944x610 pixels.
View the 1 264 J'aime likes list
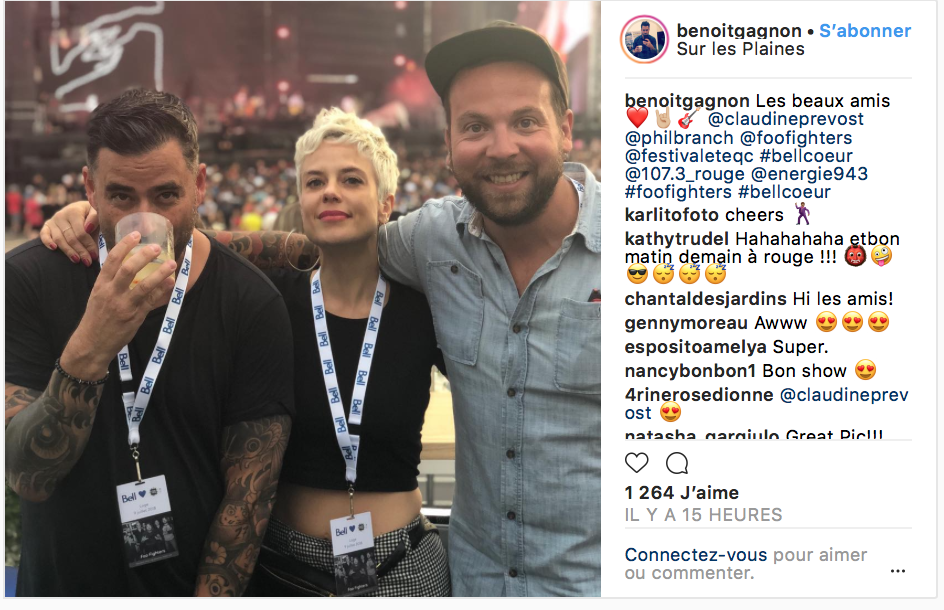[682, 493]
